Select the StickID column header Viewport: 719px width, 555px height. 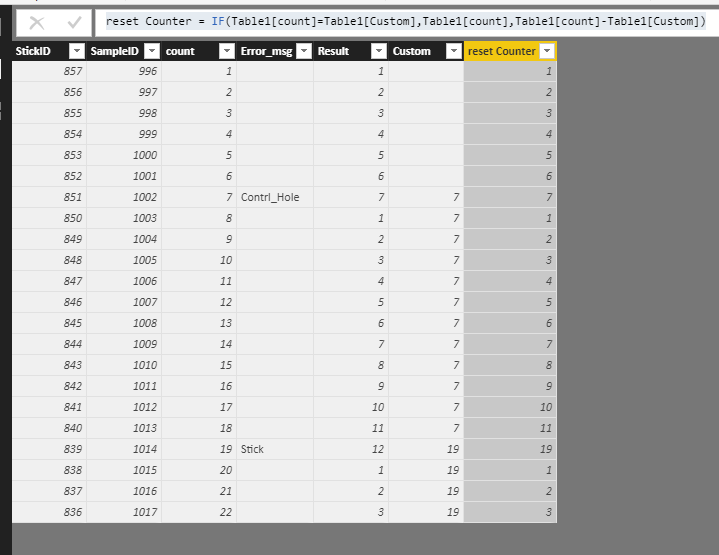click(49, 51)
